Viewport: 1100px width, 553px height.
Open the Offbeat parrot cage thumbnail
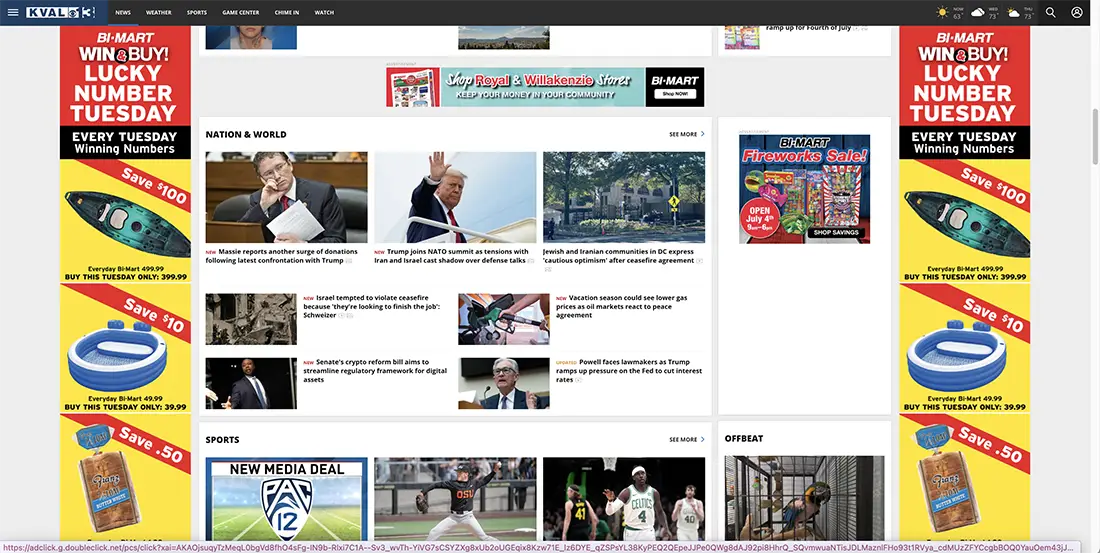point(804,498)
